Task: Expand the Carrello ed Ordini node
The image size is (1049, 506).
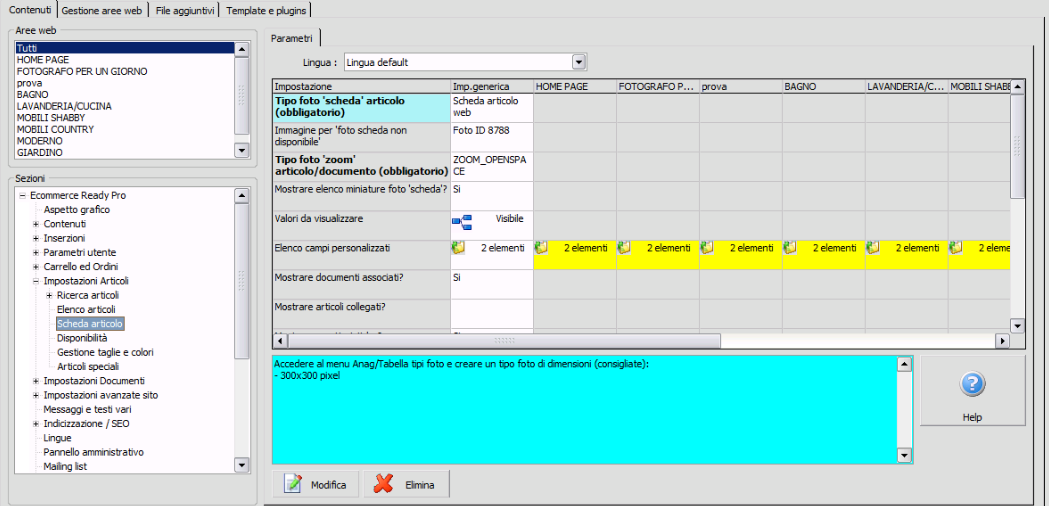Action: (x=36, y=266)
